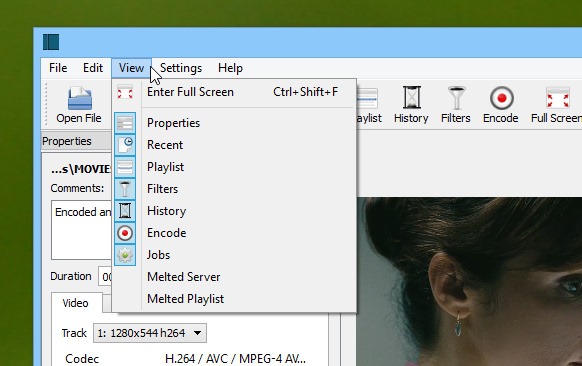Click the app icon in title bar
The height and width of the screenshot is (366, 582).
tap(51, 42)
